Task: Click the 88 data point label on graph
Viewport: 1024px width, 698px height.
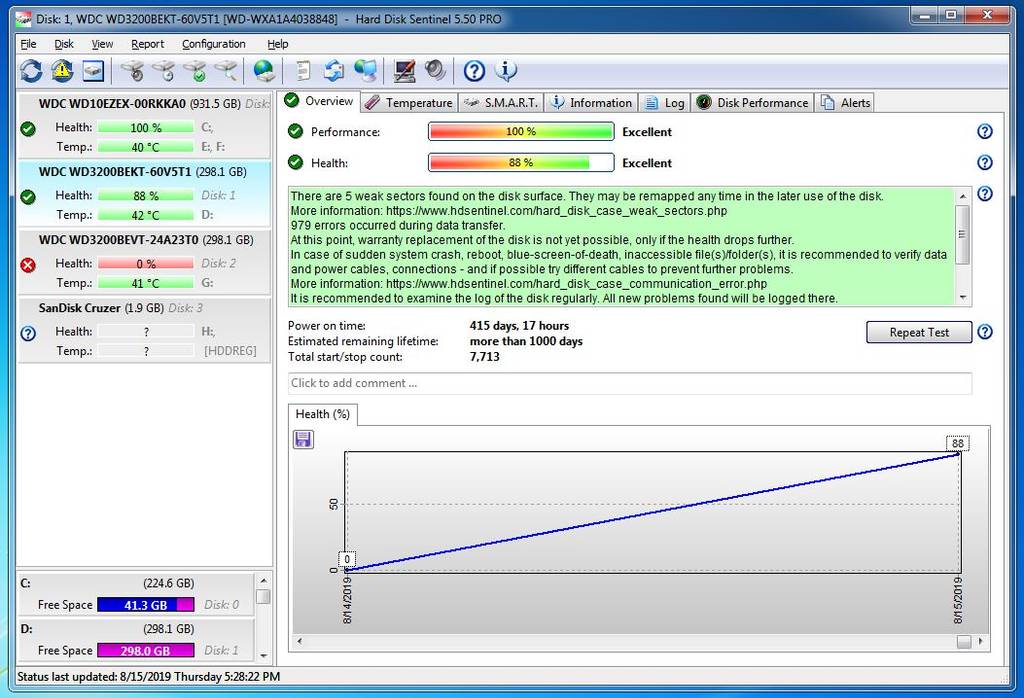Action: [x=957, y=443]
